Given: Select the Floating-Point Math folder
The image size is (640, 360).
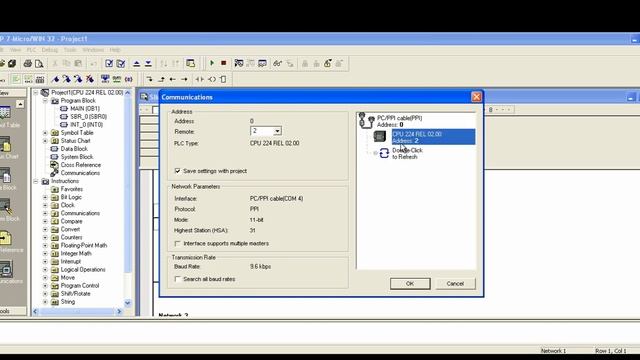Looking at the screenshot, I should (84, 245).
